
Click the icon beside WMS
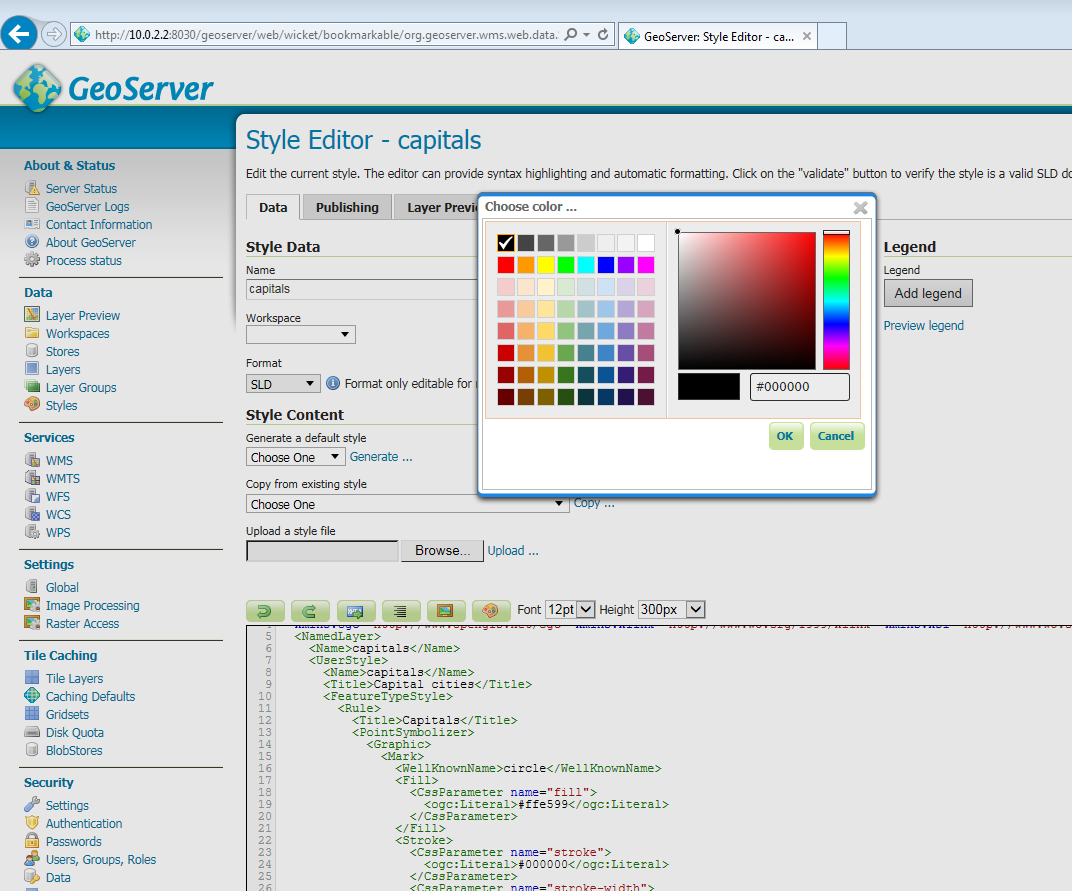tap(32, 460)
